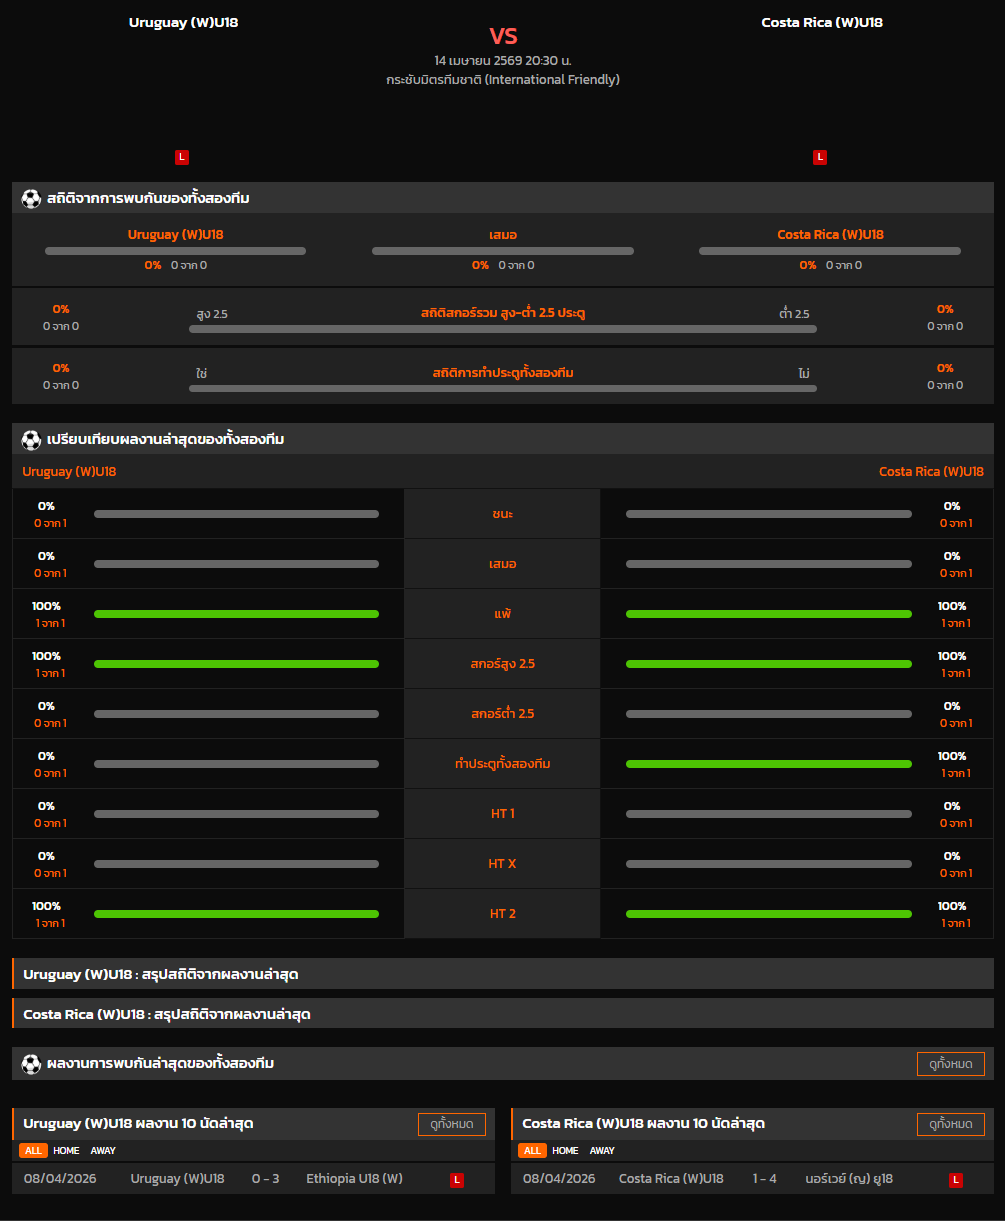Switch to HOME filter for Uruguay matches
Screen dimensions: 1005x1221
click(x=66, y=1151)
